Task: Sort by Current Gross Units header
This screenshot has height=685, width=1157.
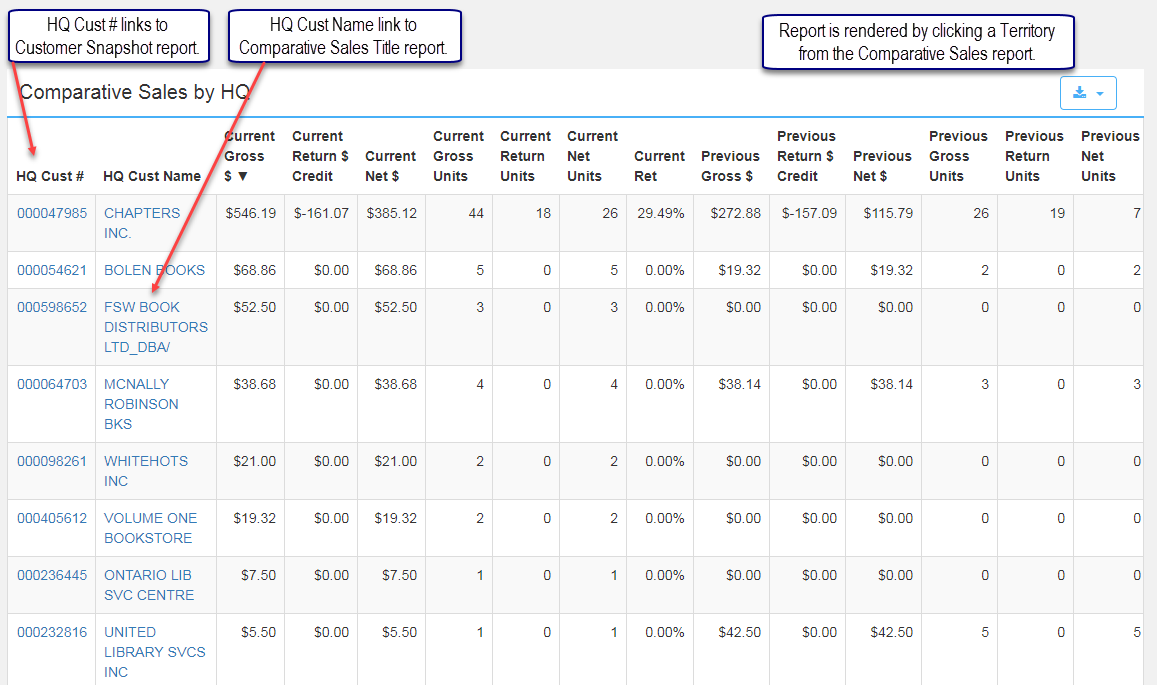Action: pyautogui.click(x=458, y=156)
